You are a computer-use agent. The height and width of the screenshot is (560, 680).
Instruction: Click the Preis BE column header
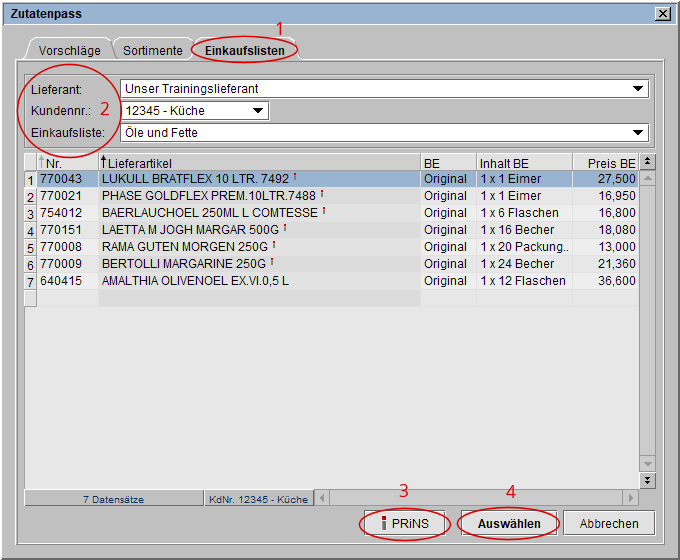pyautogui.click(x=604, y=162)
